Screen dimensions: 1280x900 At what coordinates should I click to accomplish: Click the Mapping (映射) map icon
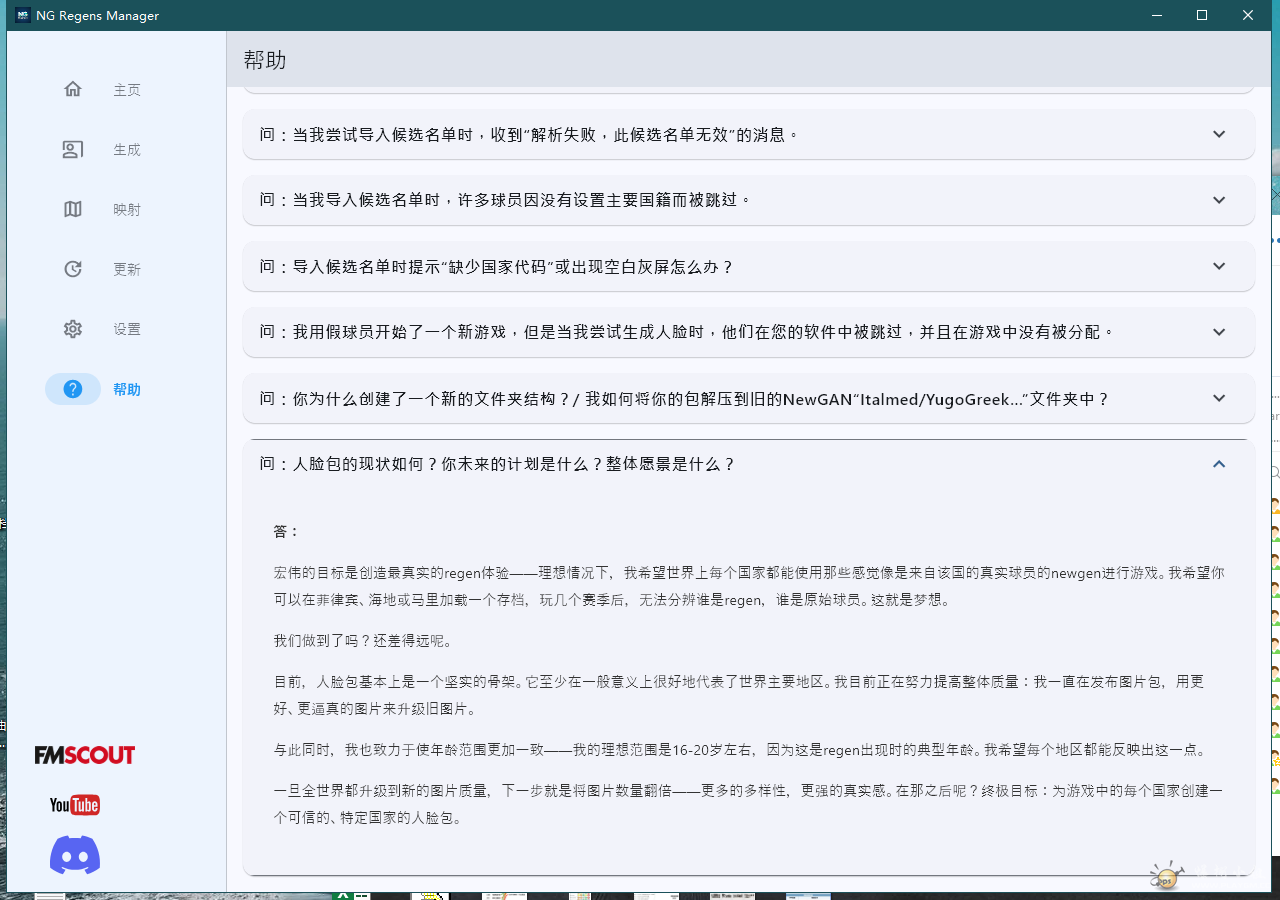pos(73,209)
